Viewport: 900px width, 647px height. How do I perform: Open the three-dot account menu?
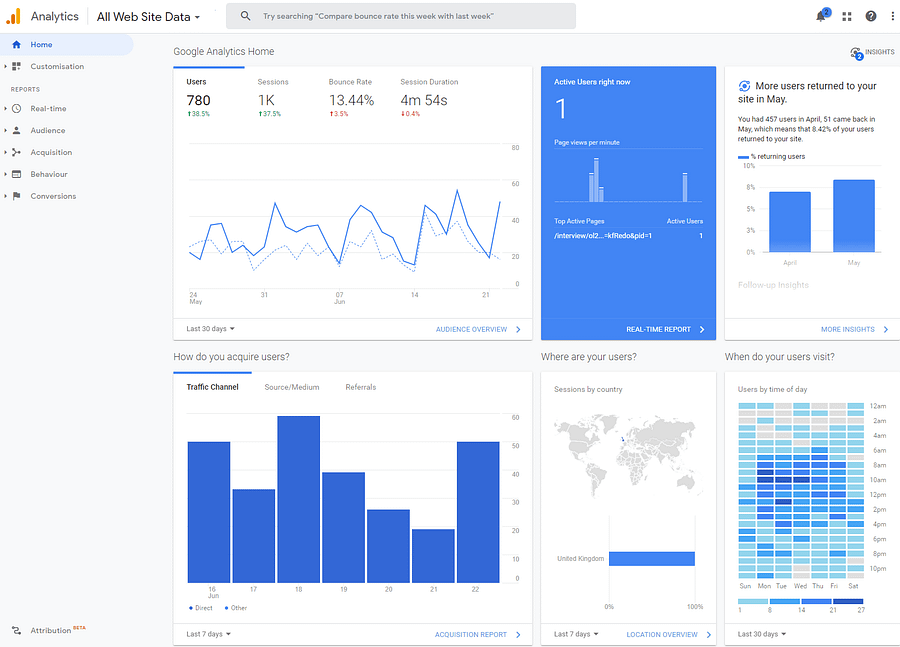coord(892,16)
